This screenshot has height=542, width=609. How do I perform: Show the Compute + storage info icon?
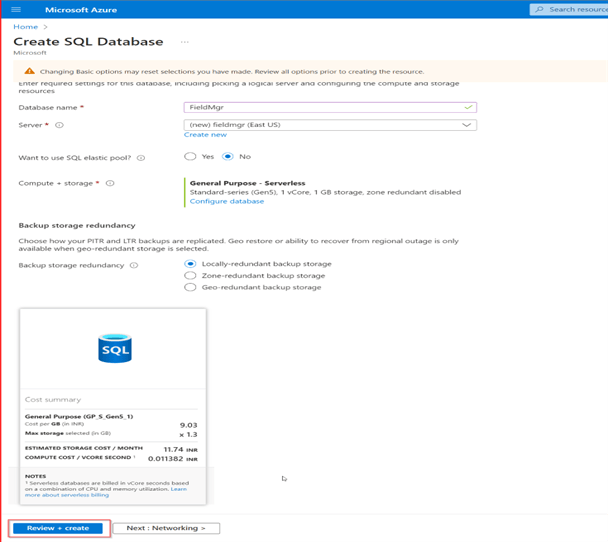[110, 183]
